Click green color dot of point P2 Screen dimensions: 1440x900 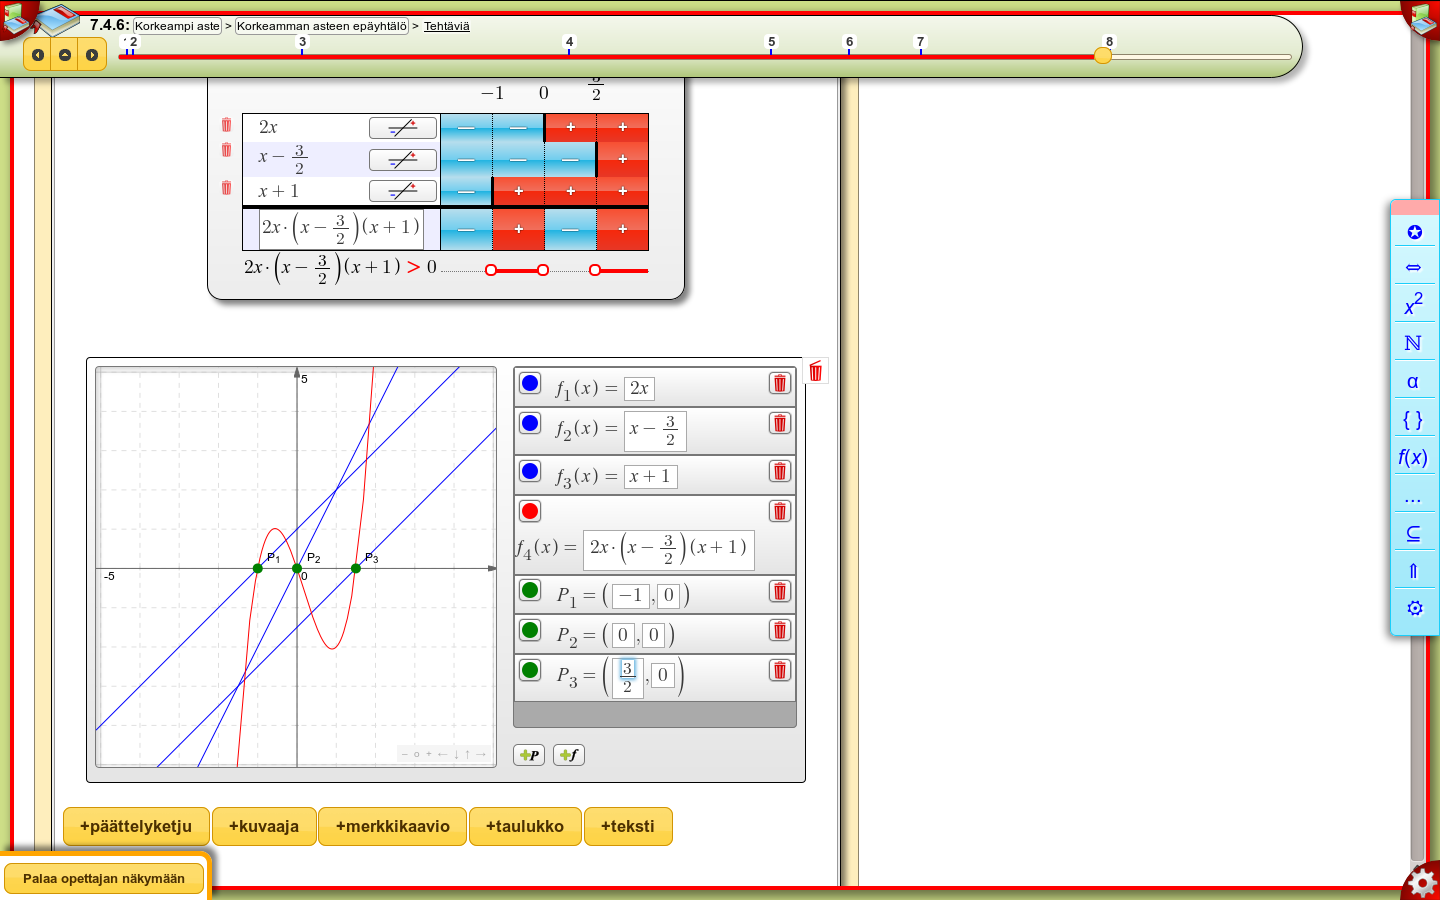(x=530, y=630)
